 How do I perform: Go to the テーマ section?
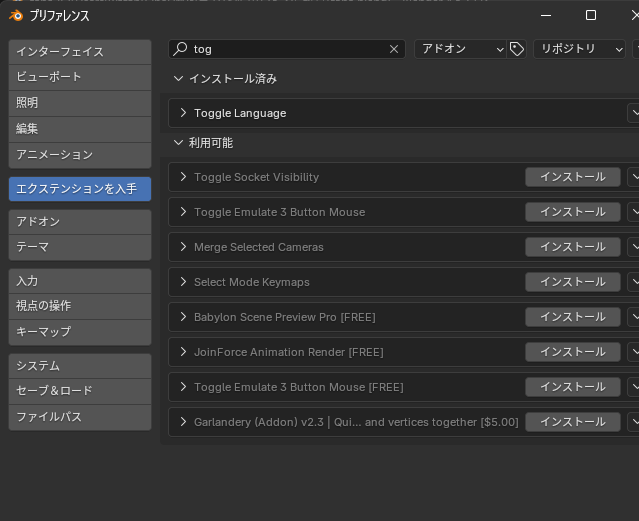79,246
